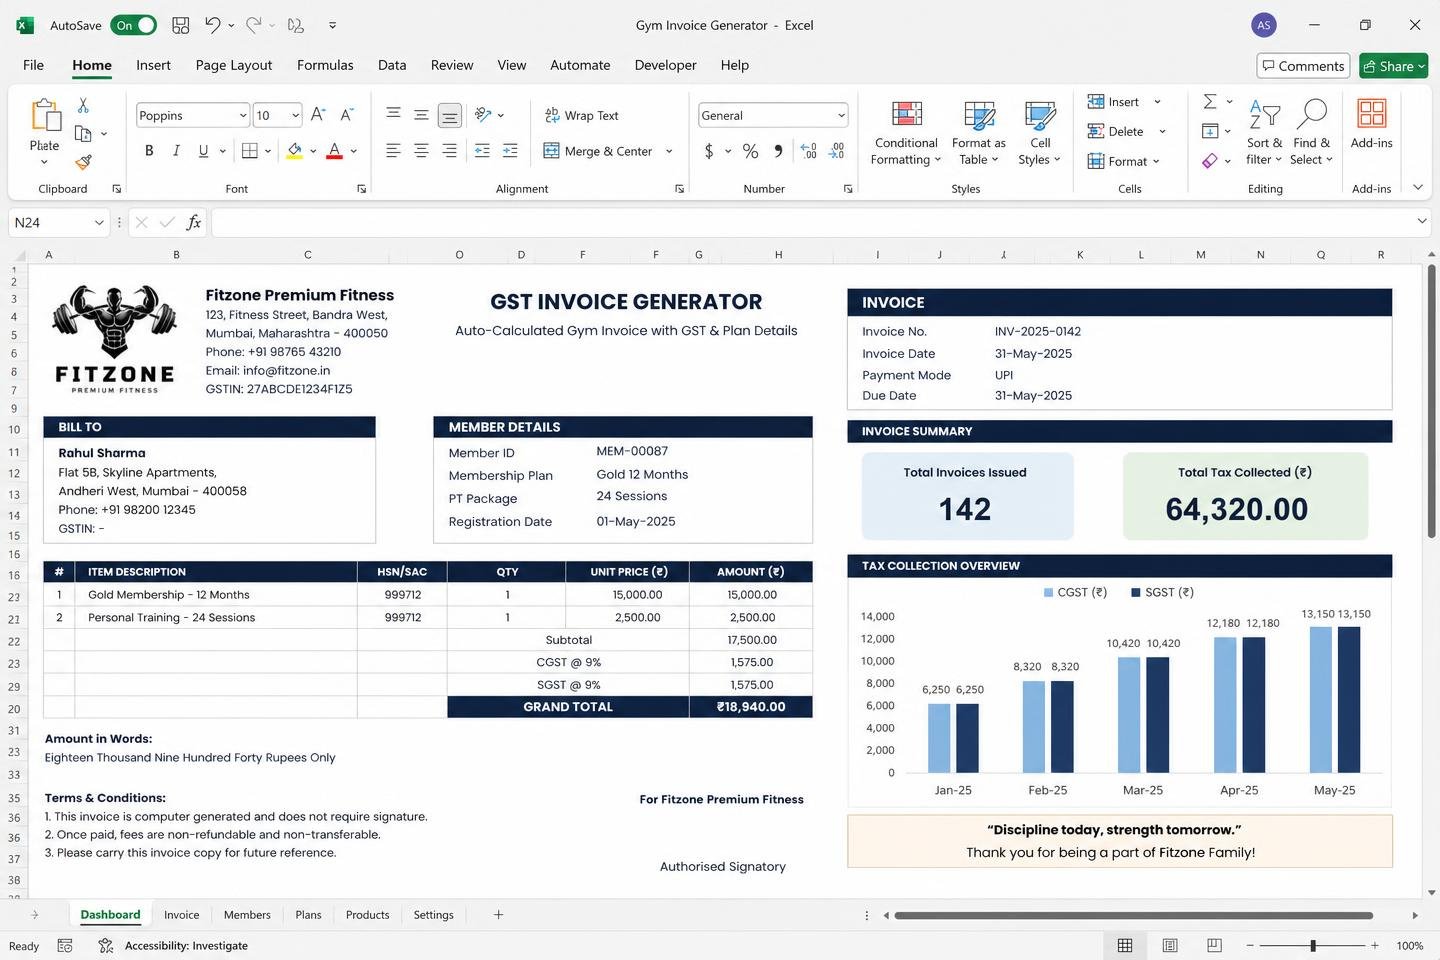The image size is (1440, 960).
Task: Click the formula bar input field
Action: 812,222
